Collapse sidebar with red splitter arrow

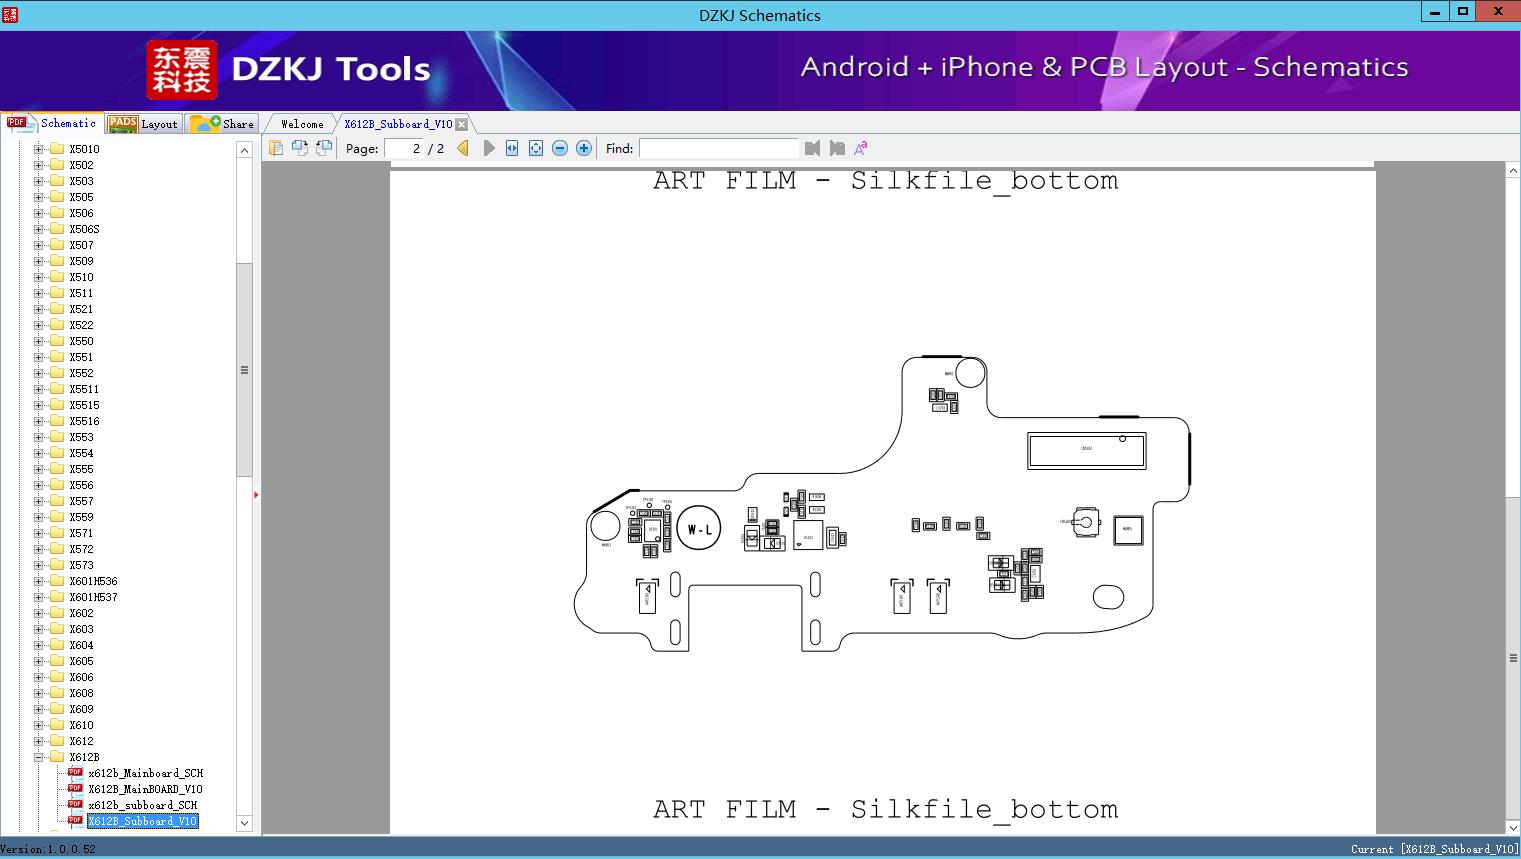coord(256,495)
